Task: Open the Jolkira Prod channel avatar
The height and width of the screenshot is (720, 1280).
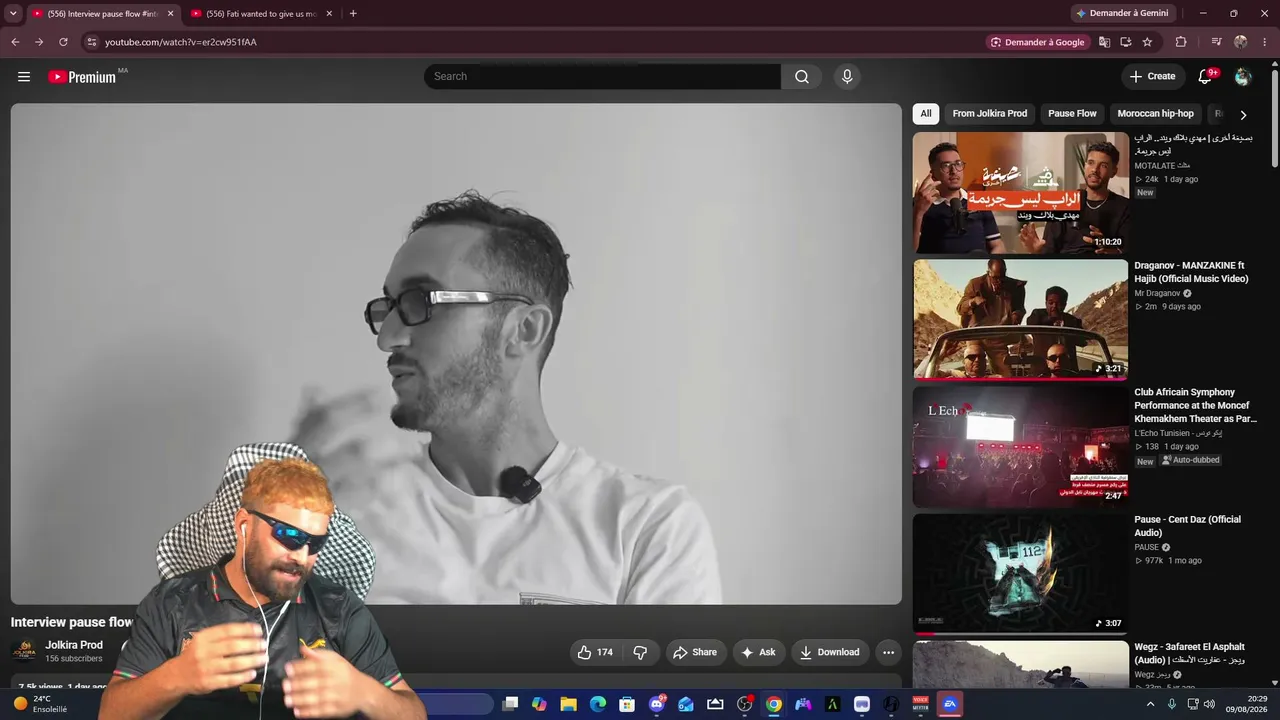Action: pos(24,652)
